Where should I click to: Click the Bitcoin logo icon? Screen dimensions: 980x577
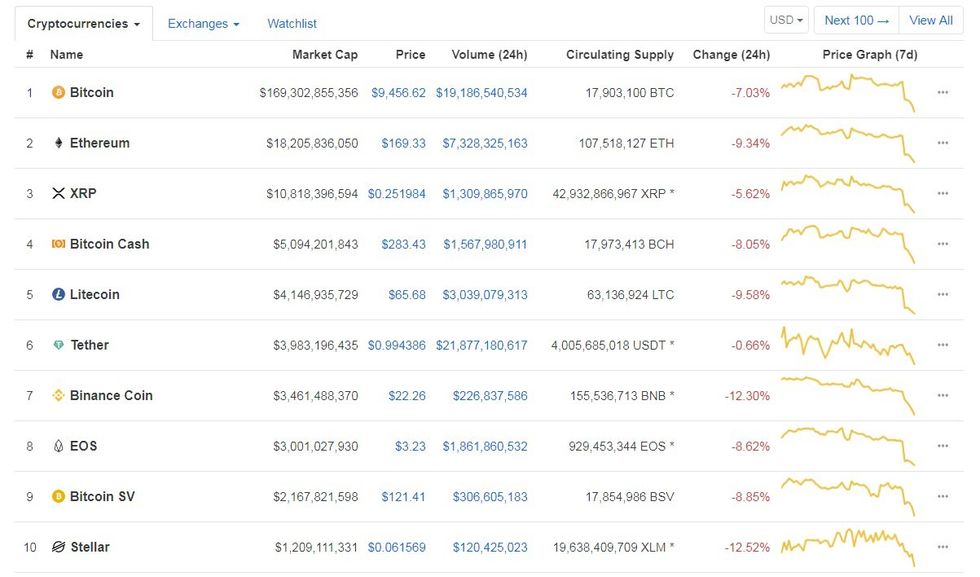coord(58,92)
